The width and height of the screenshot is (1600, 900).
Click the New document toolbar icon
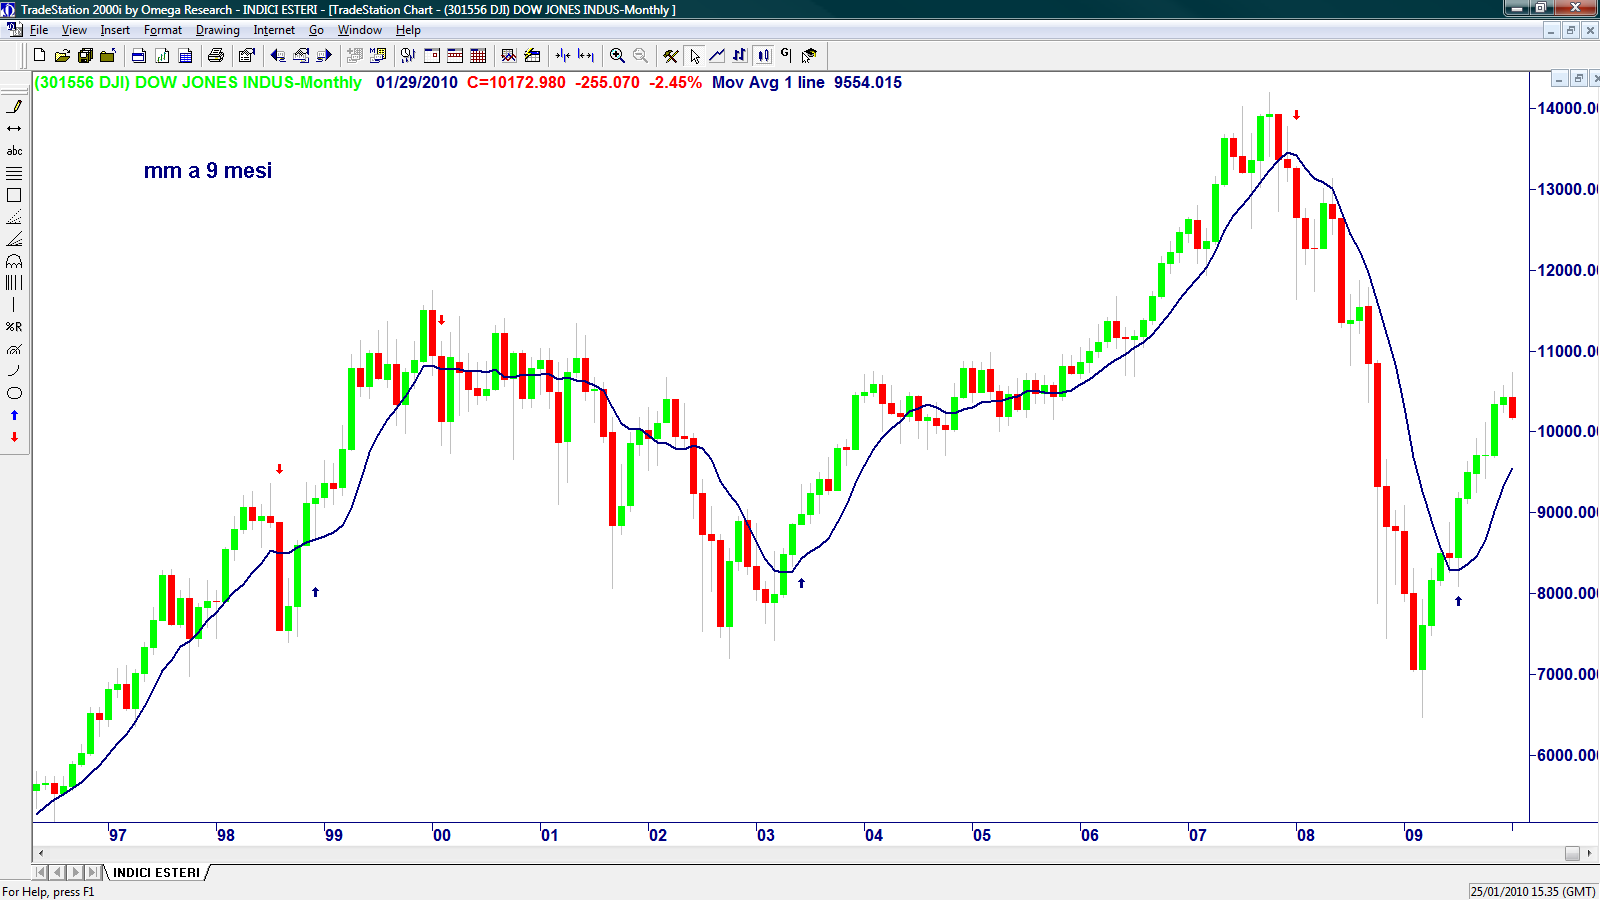pos(39,56)
